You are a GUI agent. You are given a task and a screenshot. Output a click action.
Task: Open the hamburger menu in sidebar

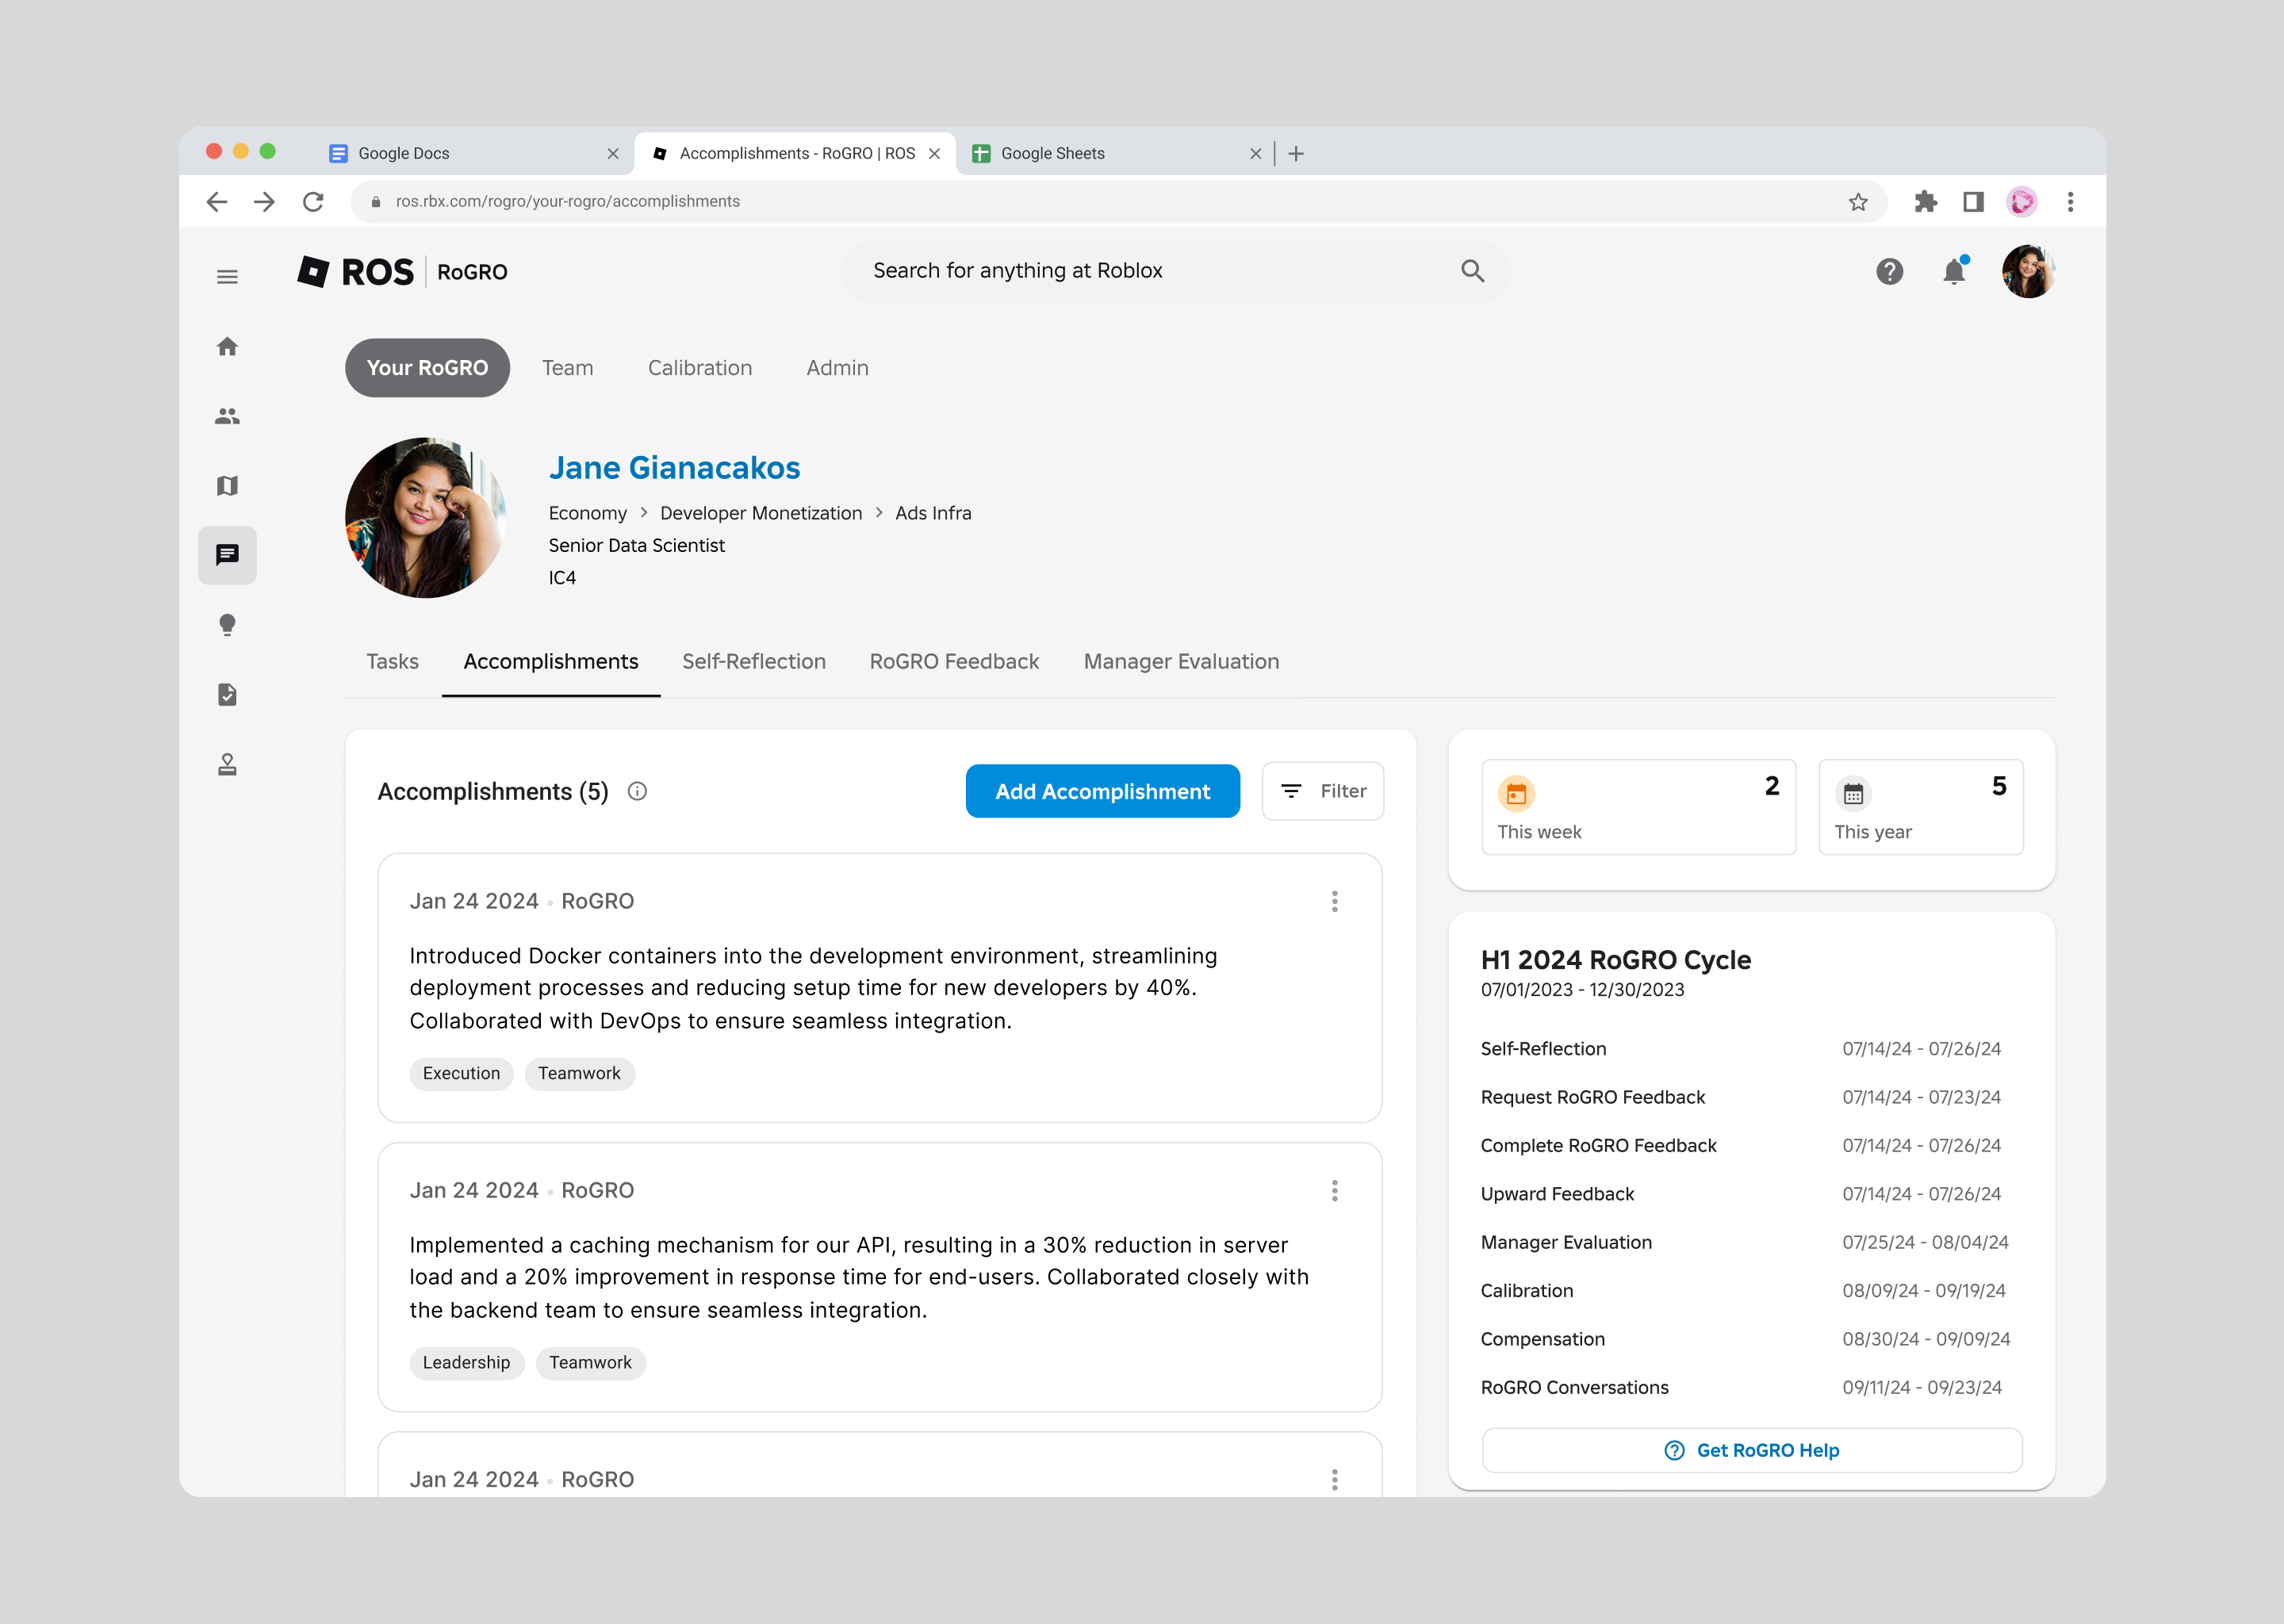tap(227, 277)
